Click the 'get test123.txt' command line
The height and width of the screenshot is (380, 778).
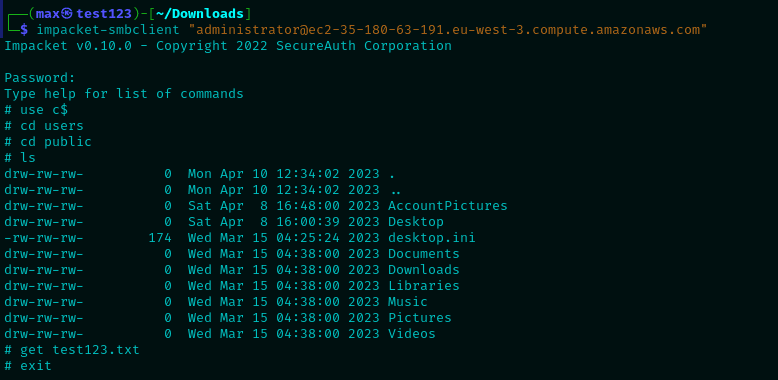[72, 350]
